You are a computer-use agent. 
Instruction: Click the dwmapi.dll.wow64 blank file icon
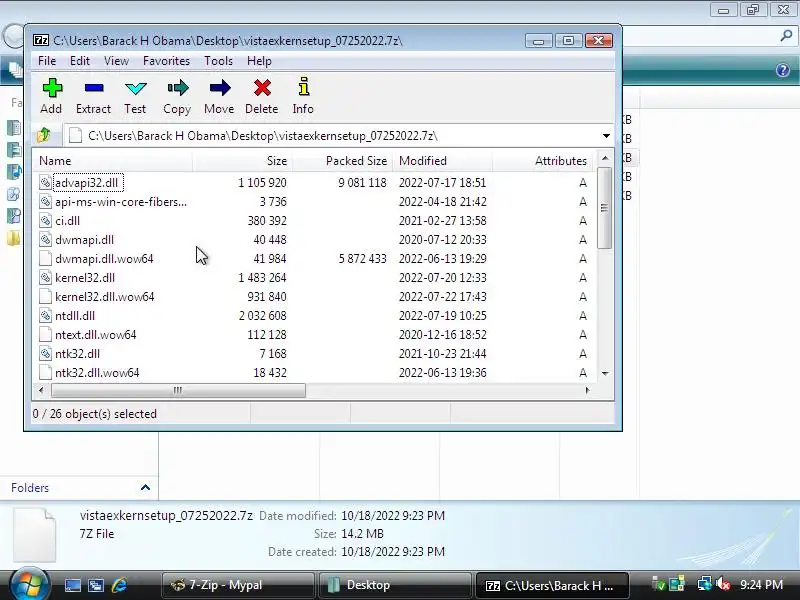pos(45,259)
